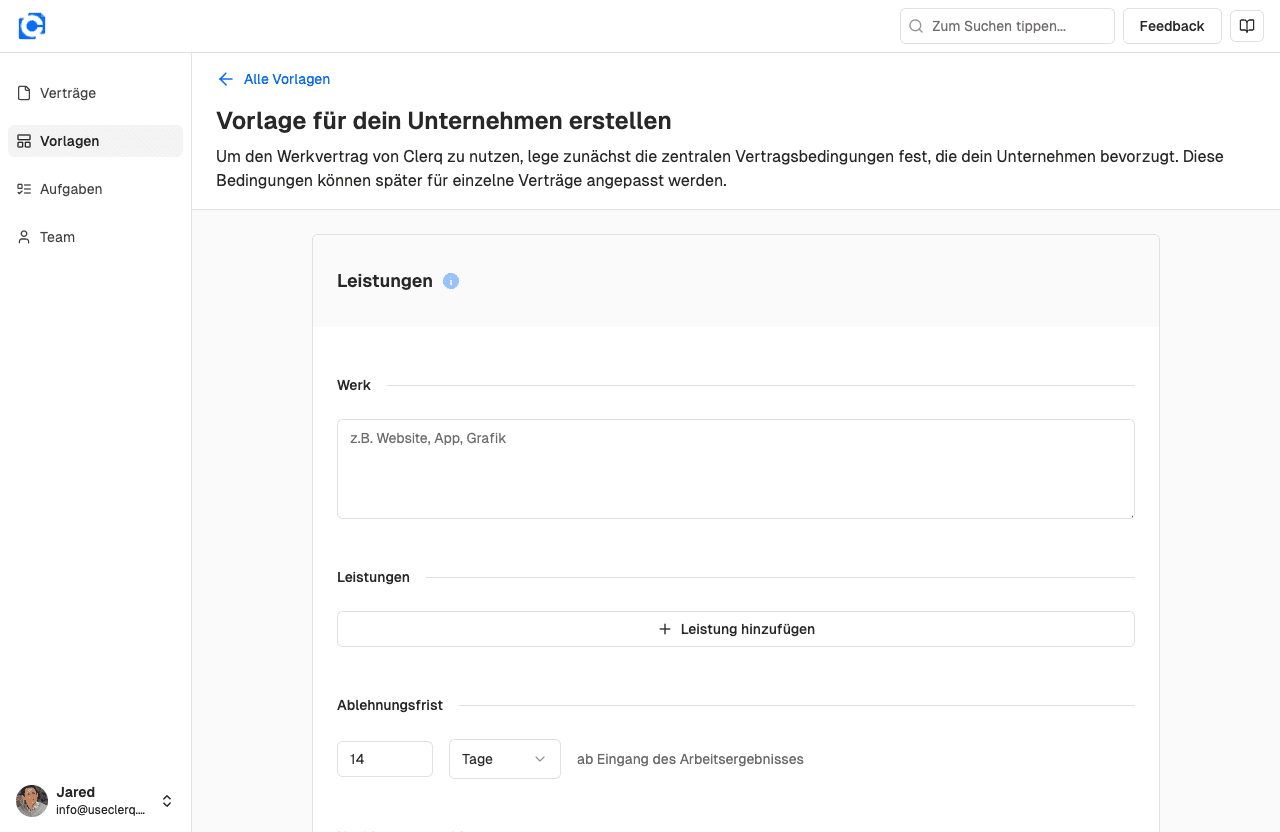Click the Clerq logo
The height and width of the screenshot is (832, 1280).
click(x=31, y=25)
